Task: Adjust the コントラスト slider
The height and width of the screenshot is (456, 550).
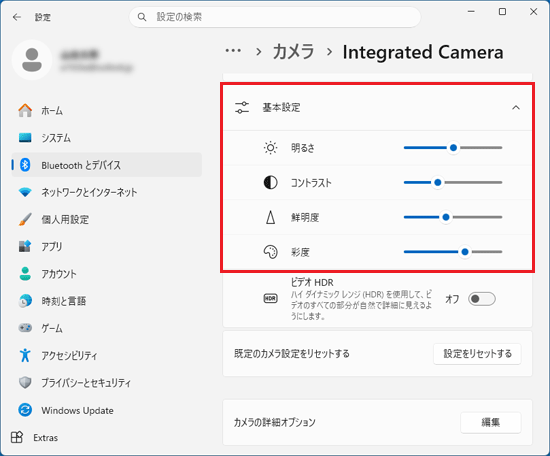Action: 453,182
